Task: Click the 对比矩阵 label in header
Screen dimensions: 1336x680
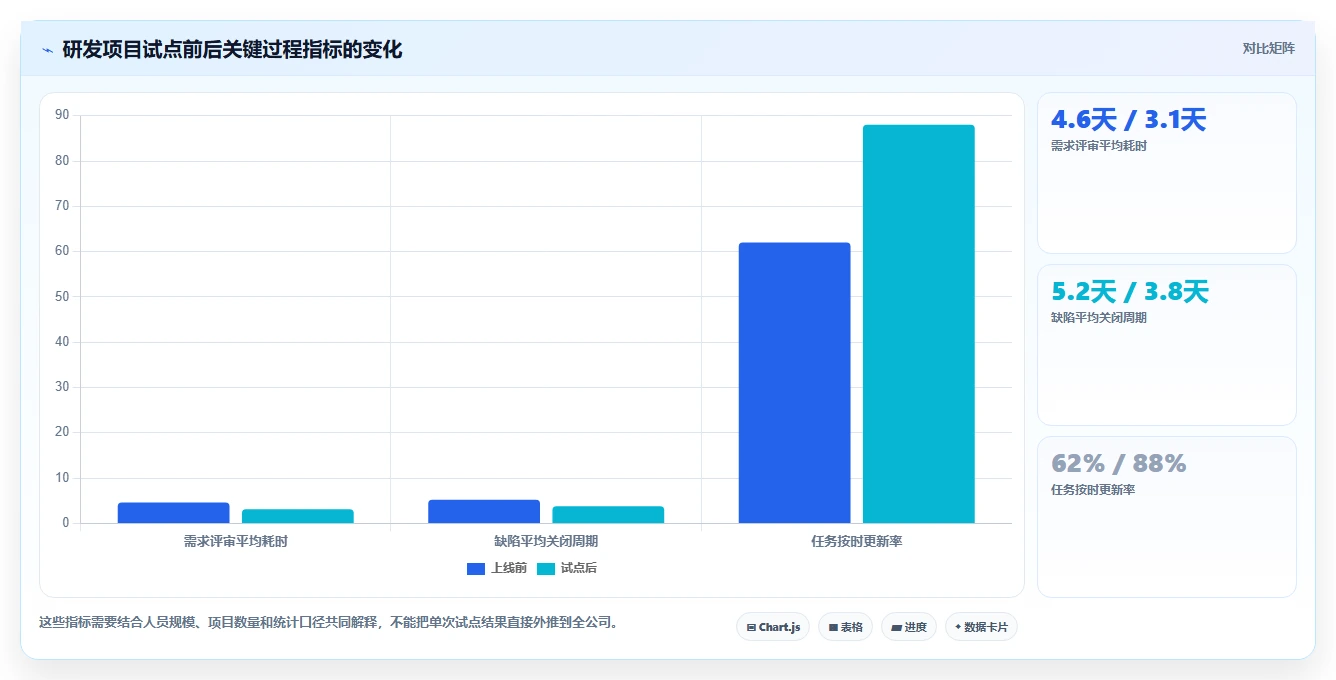Action: click(x=1268, y=49)
